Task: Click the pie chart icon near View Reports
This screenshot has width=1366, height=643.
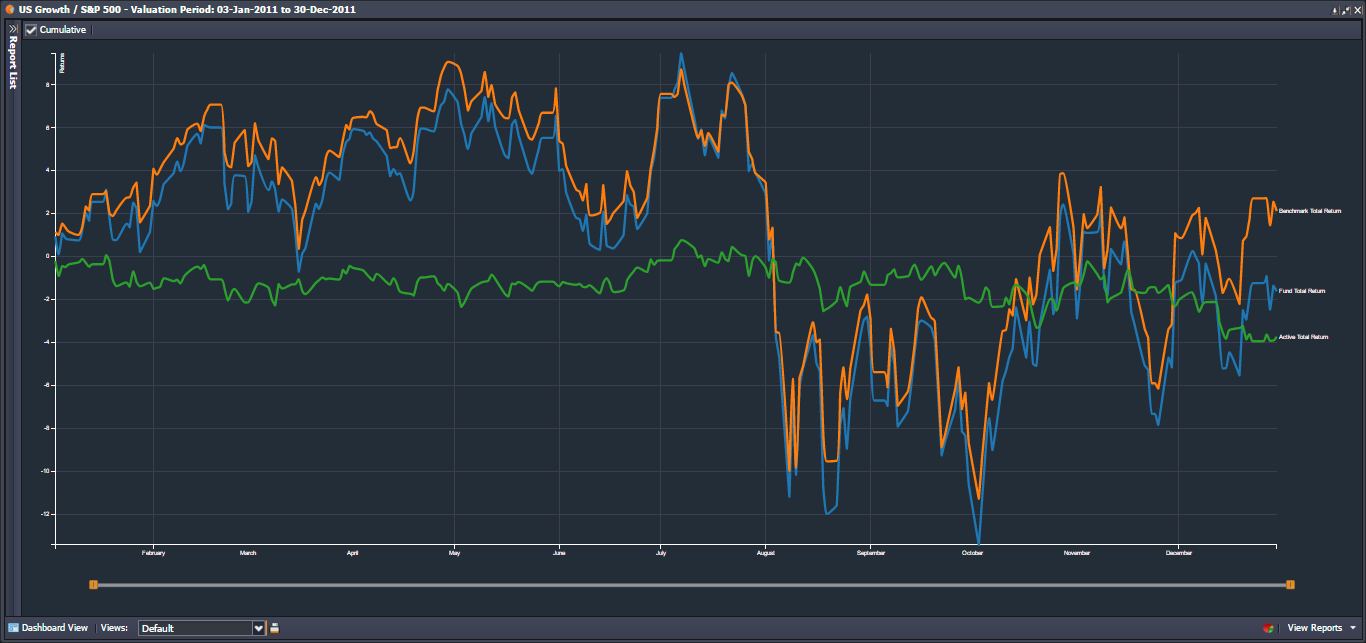Action: tap(1269, 628)
